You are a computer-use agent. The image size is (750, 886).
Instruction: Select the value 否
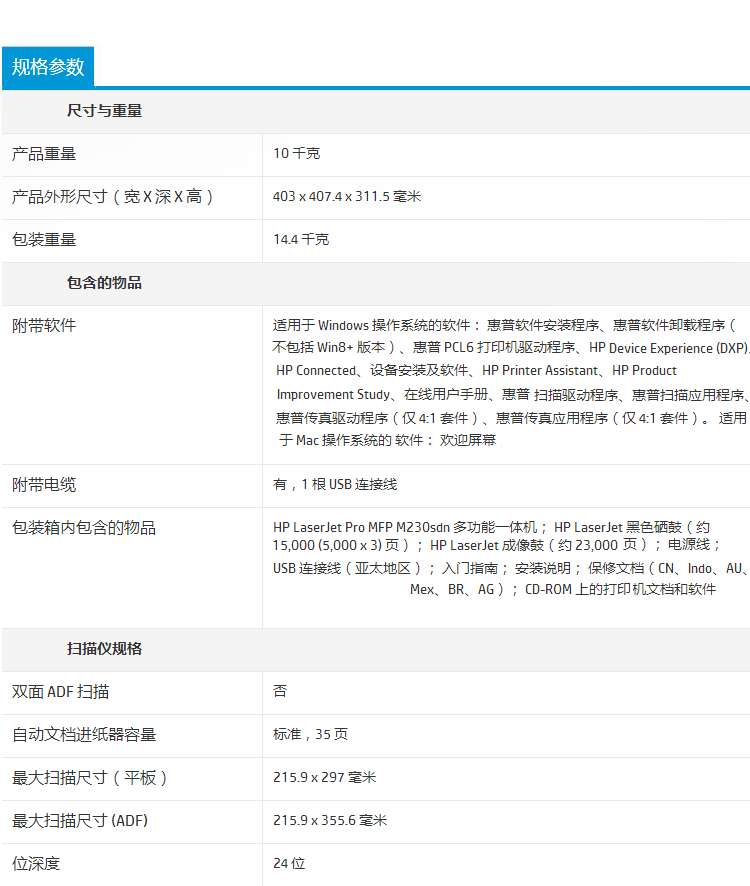(280, 691)
